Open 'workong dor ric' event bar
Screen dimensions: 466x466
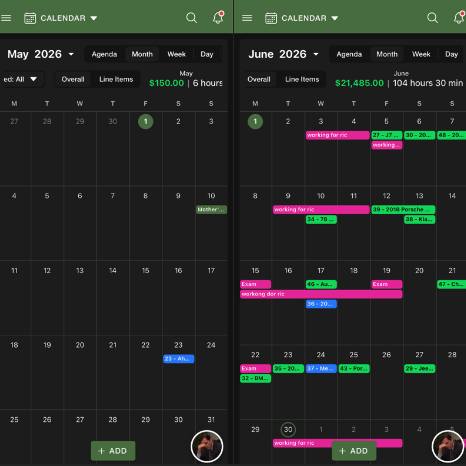(x=321, y=294)
